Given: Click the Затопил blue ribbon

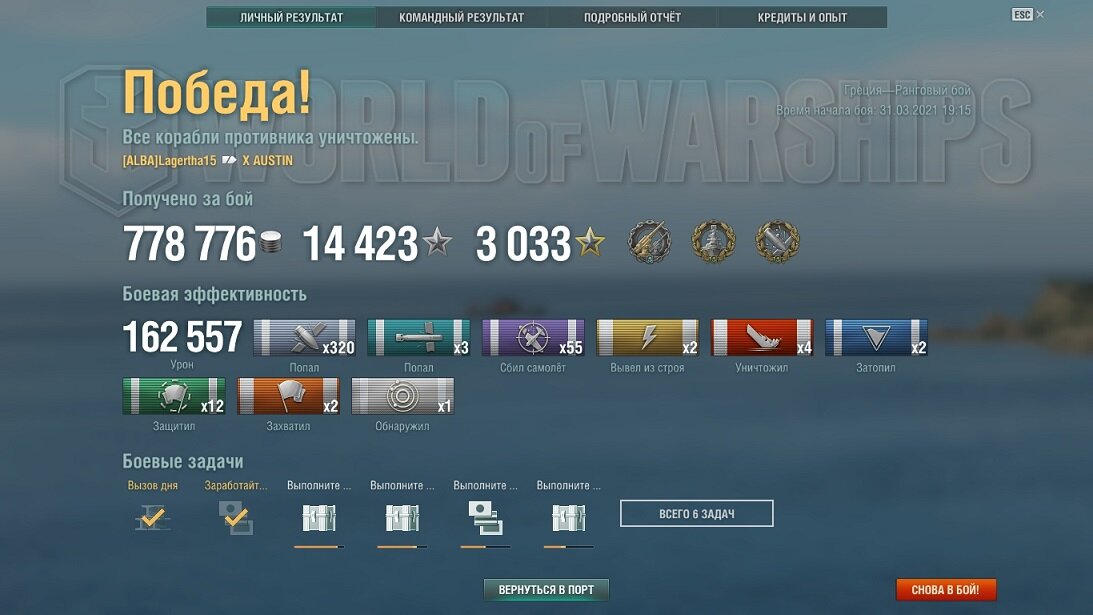Looking at the screenshot, I should coord(876,338).
